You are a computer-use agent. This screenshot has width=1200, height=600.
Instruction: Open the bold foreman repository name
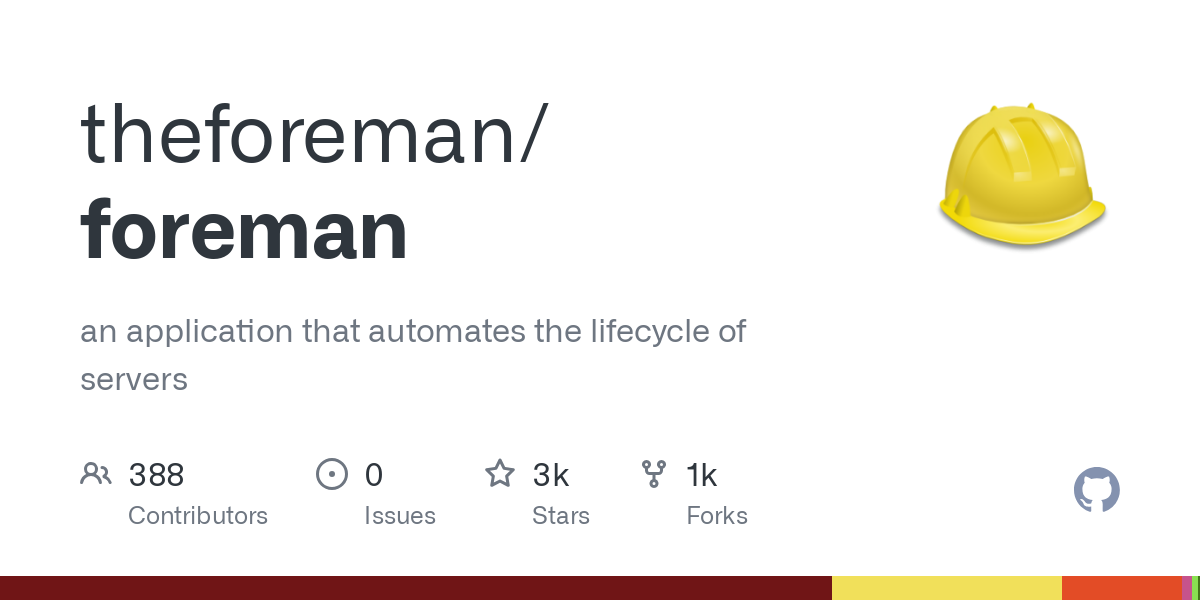pos(244,231)
